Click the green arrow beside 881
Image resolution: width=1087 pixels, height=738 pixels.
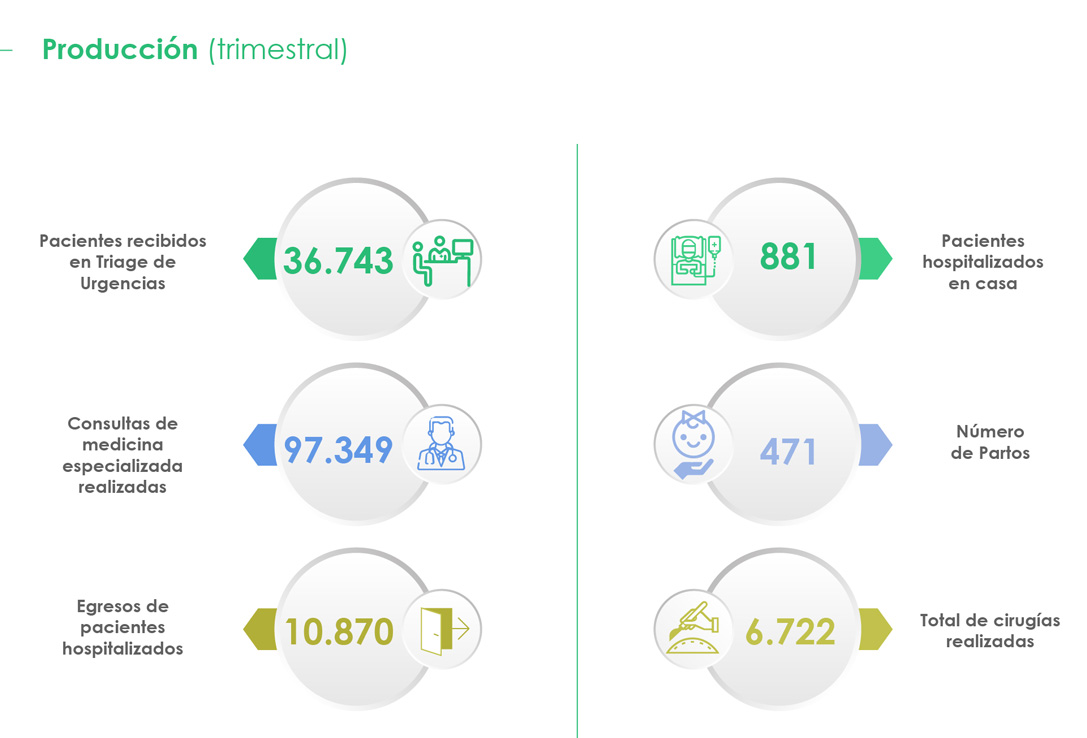point(876,258)
